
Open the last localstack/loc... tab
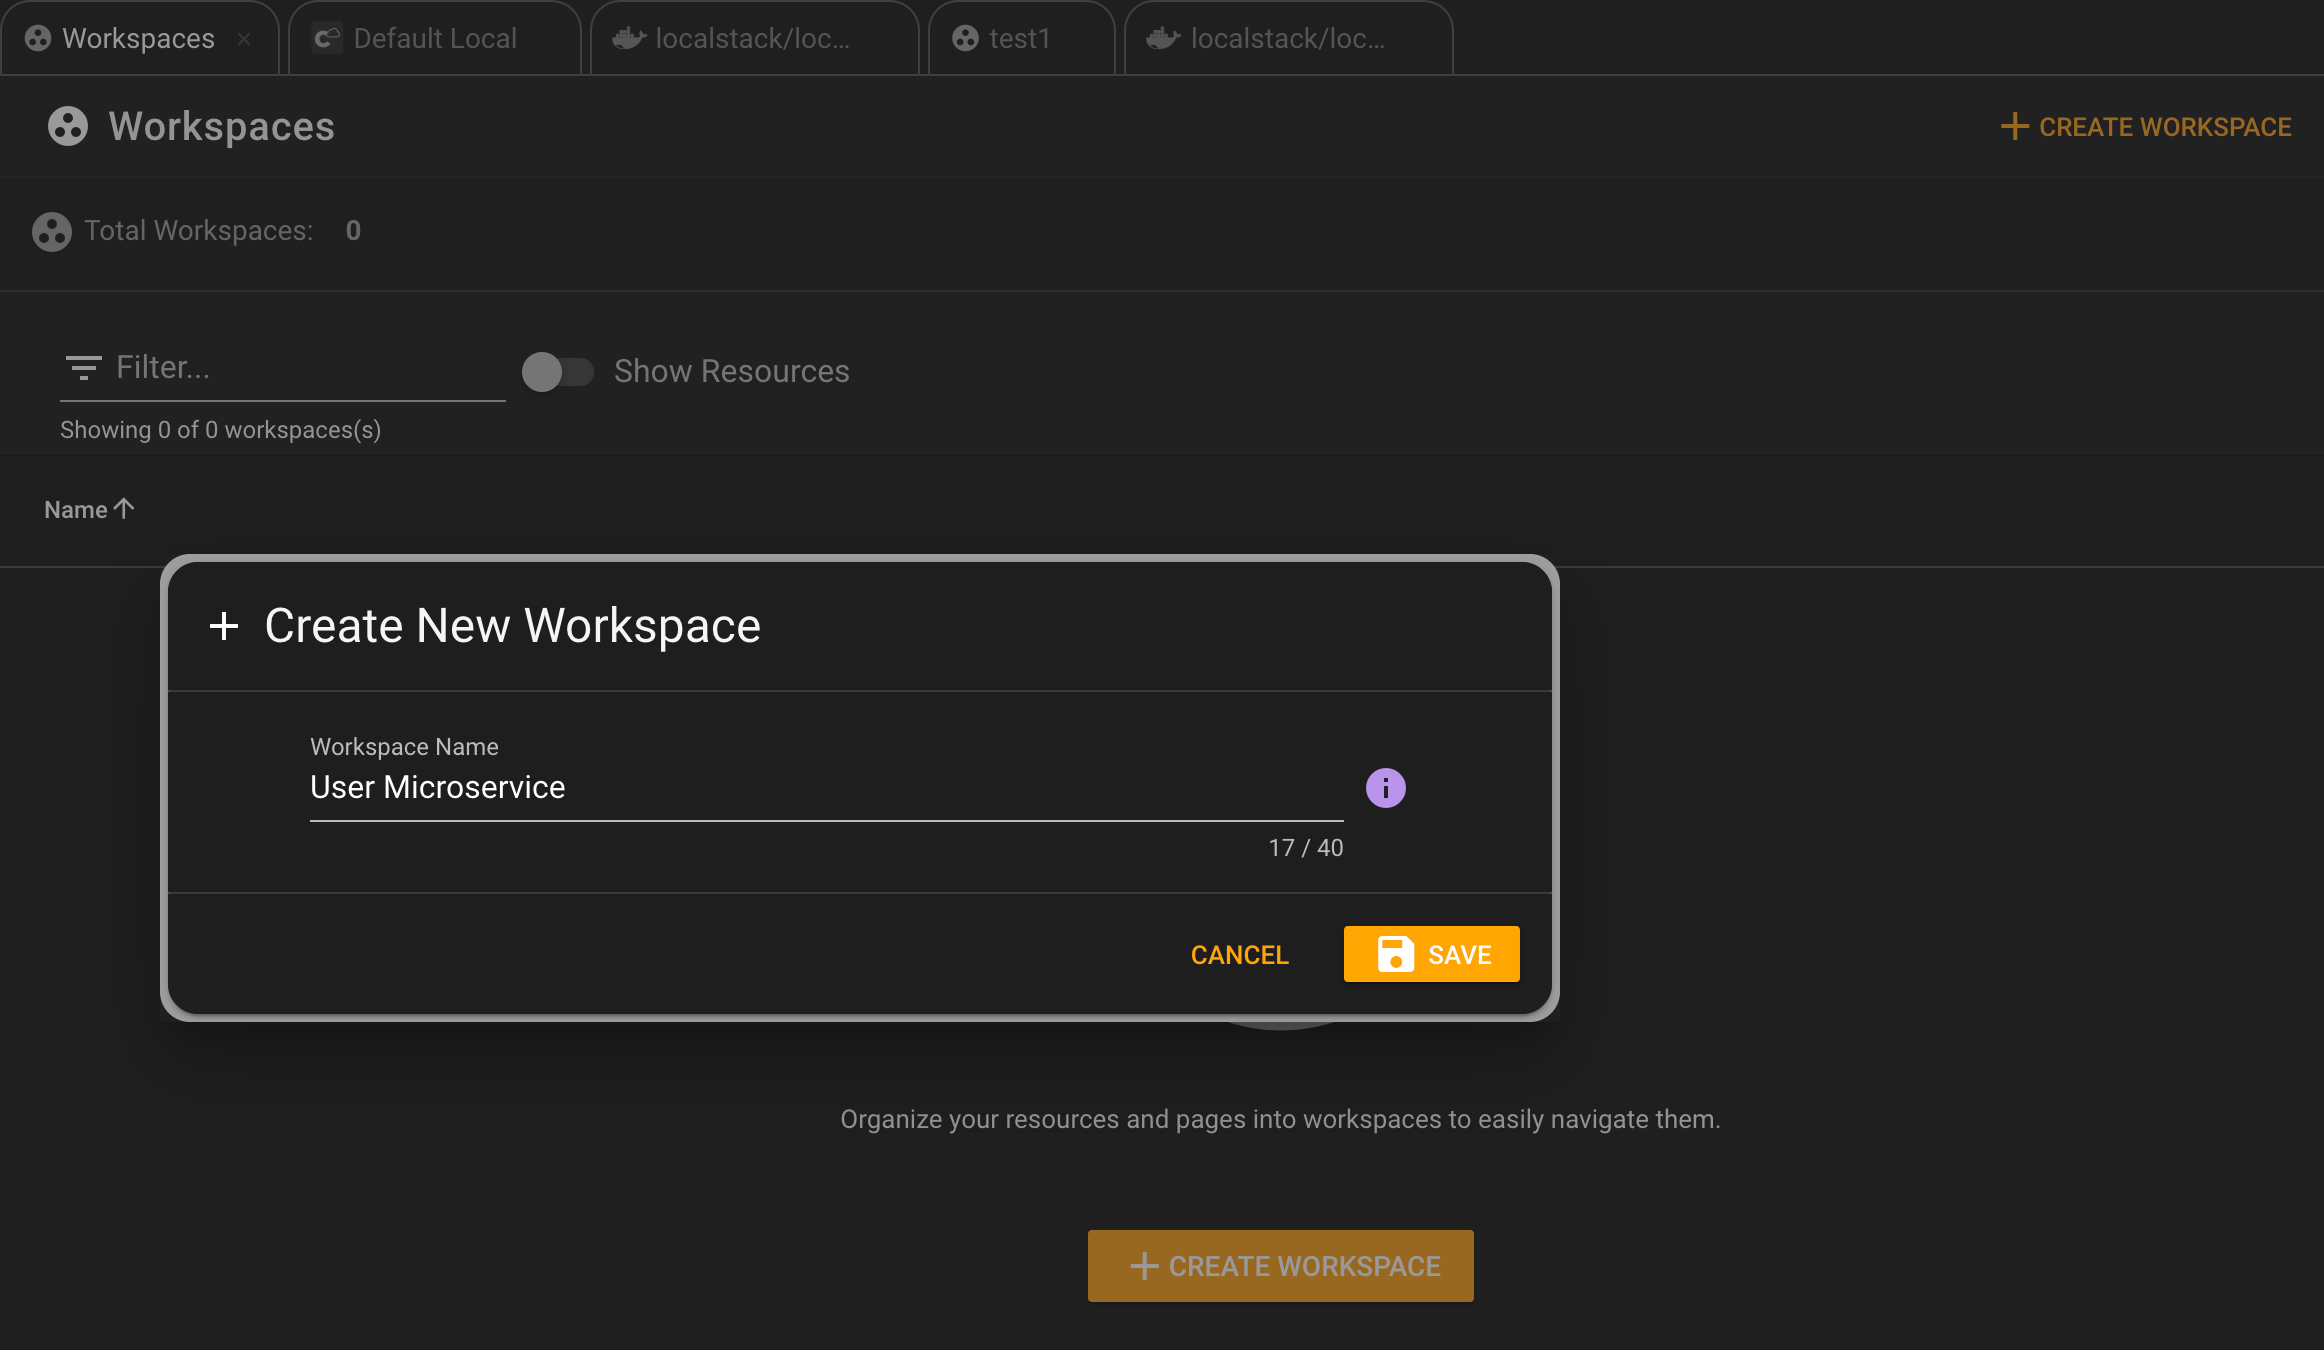(x=1288, y=38)
